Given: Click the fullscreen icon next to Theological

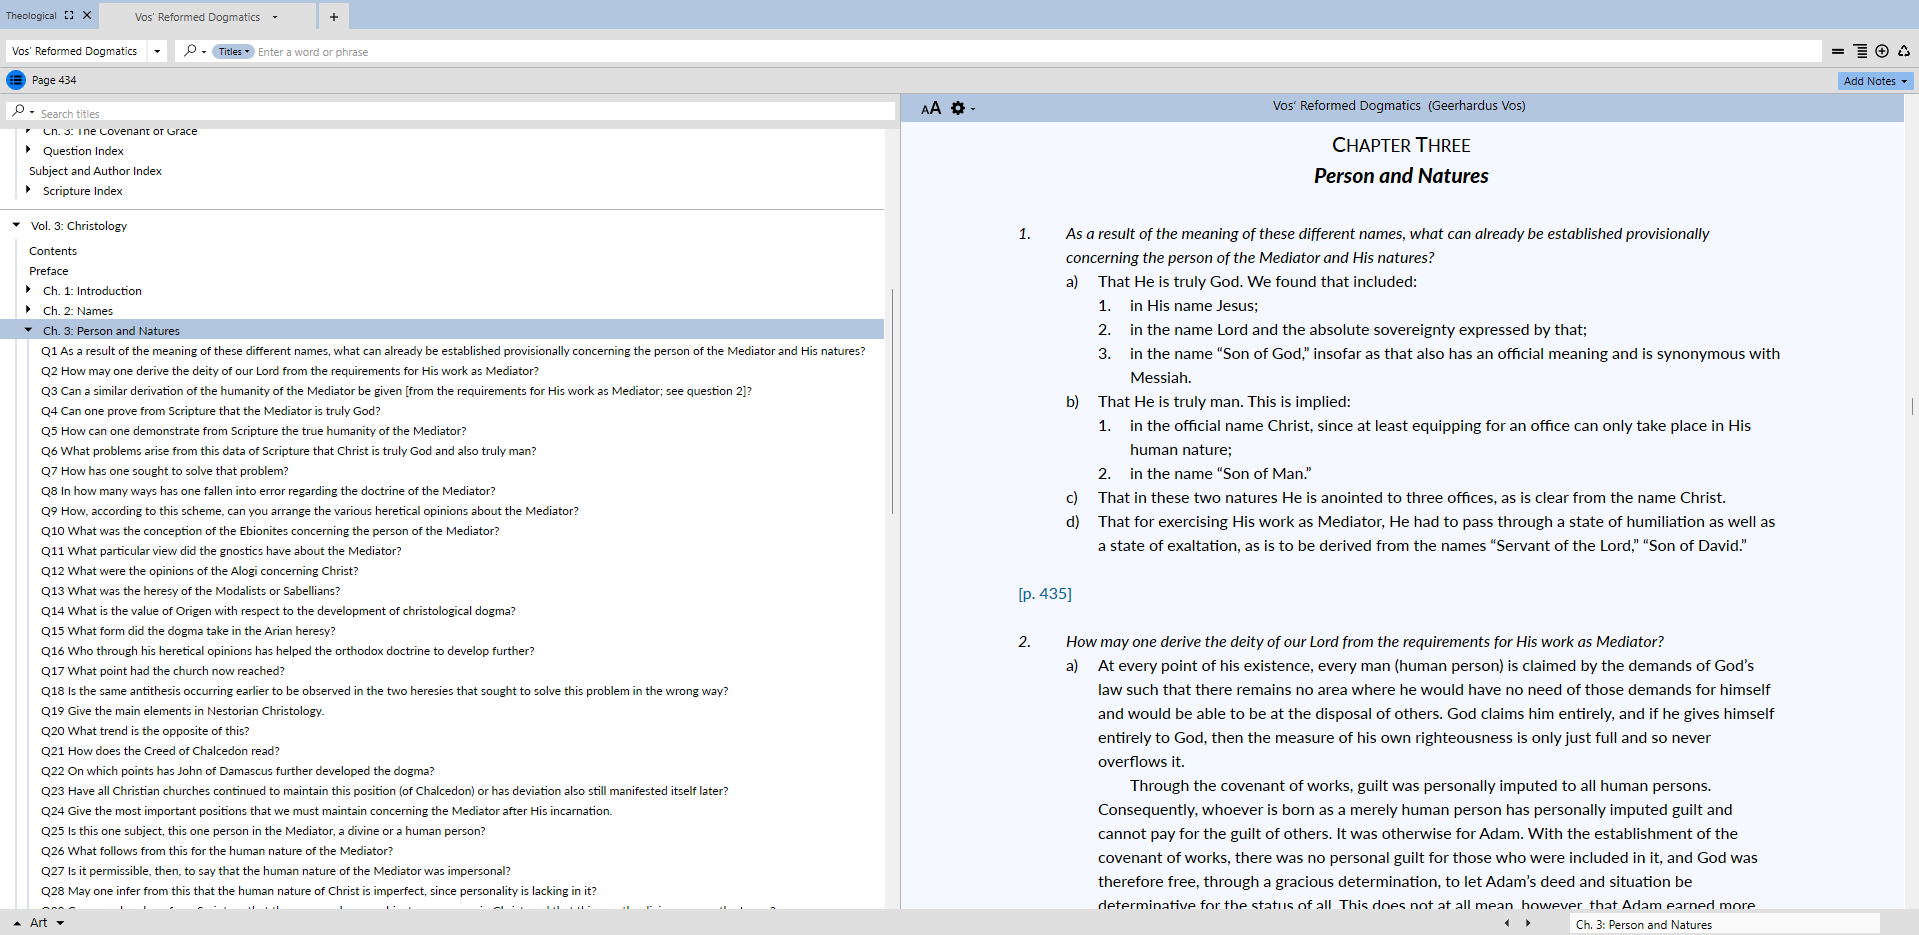Looking at the screenshot, I should 69,15.
